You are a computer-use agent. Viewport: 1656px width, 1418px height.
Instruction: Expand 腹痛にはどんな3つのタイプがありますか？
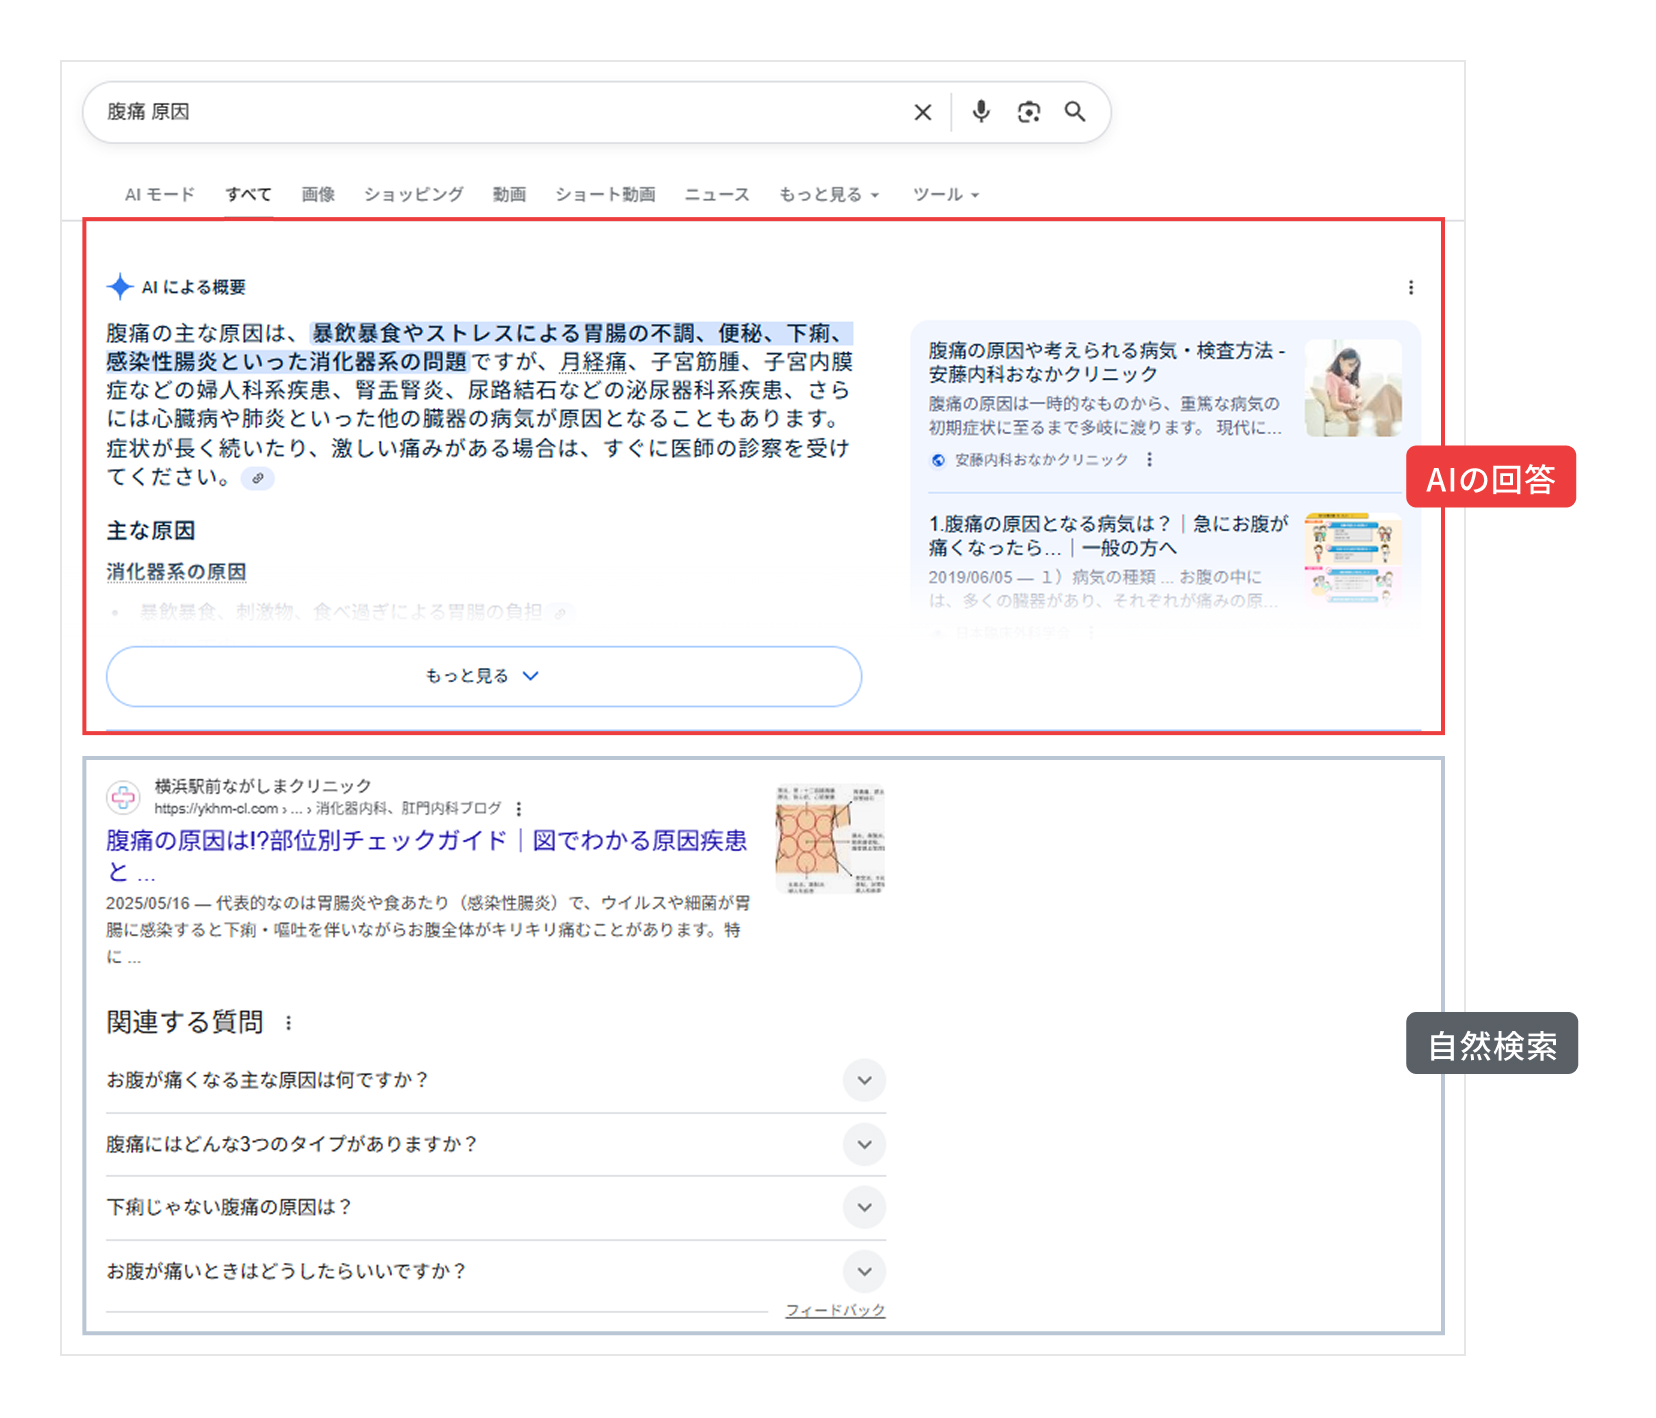(864, 1144)
